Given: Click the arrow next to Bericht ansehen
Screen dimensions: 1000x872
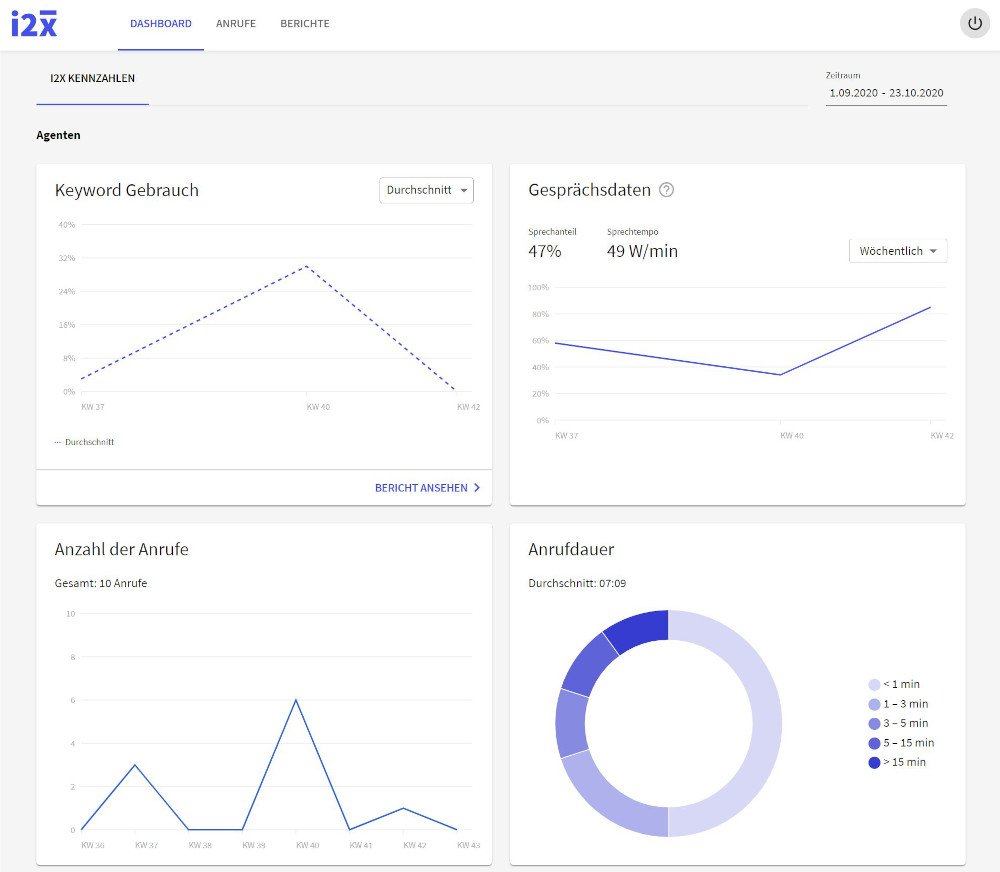Looking at the screenshot, I should click(476, 488).
